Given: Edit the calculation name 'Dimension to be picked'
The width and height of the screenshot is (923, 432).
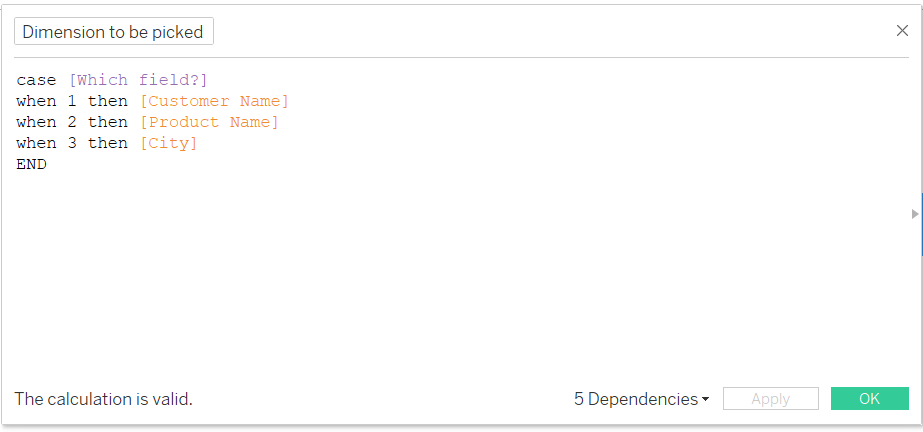Looking at the screenshot, I should pos(114,31).
